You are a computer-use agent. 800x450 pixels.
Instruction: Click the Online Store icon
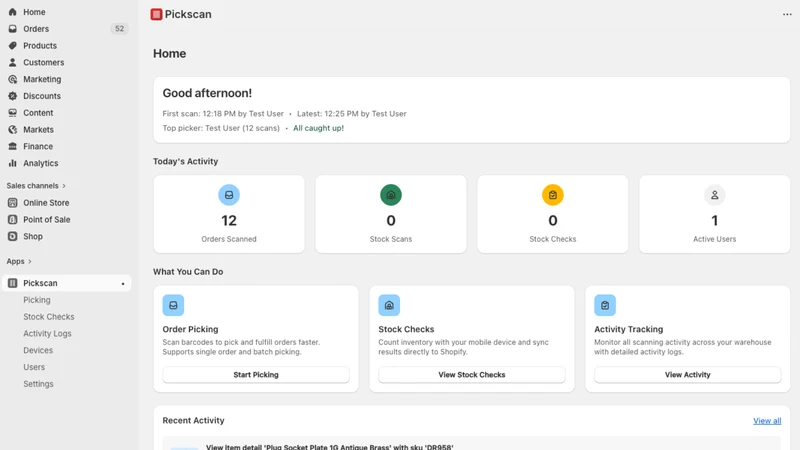(x=13, y=203)
